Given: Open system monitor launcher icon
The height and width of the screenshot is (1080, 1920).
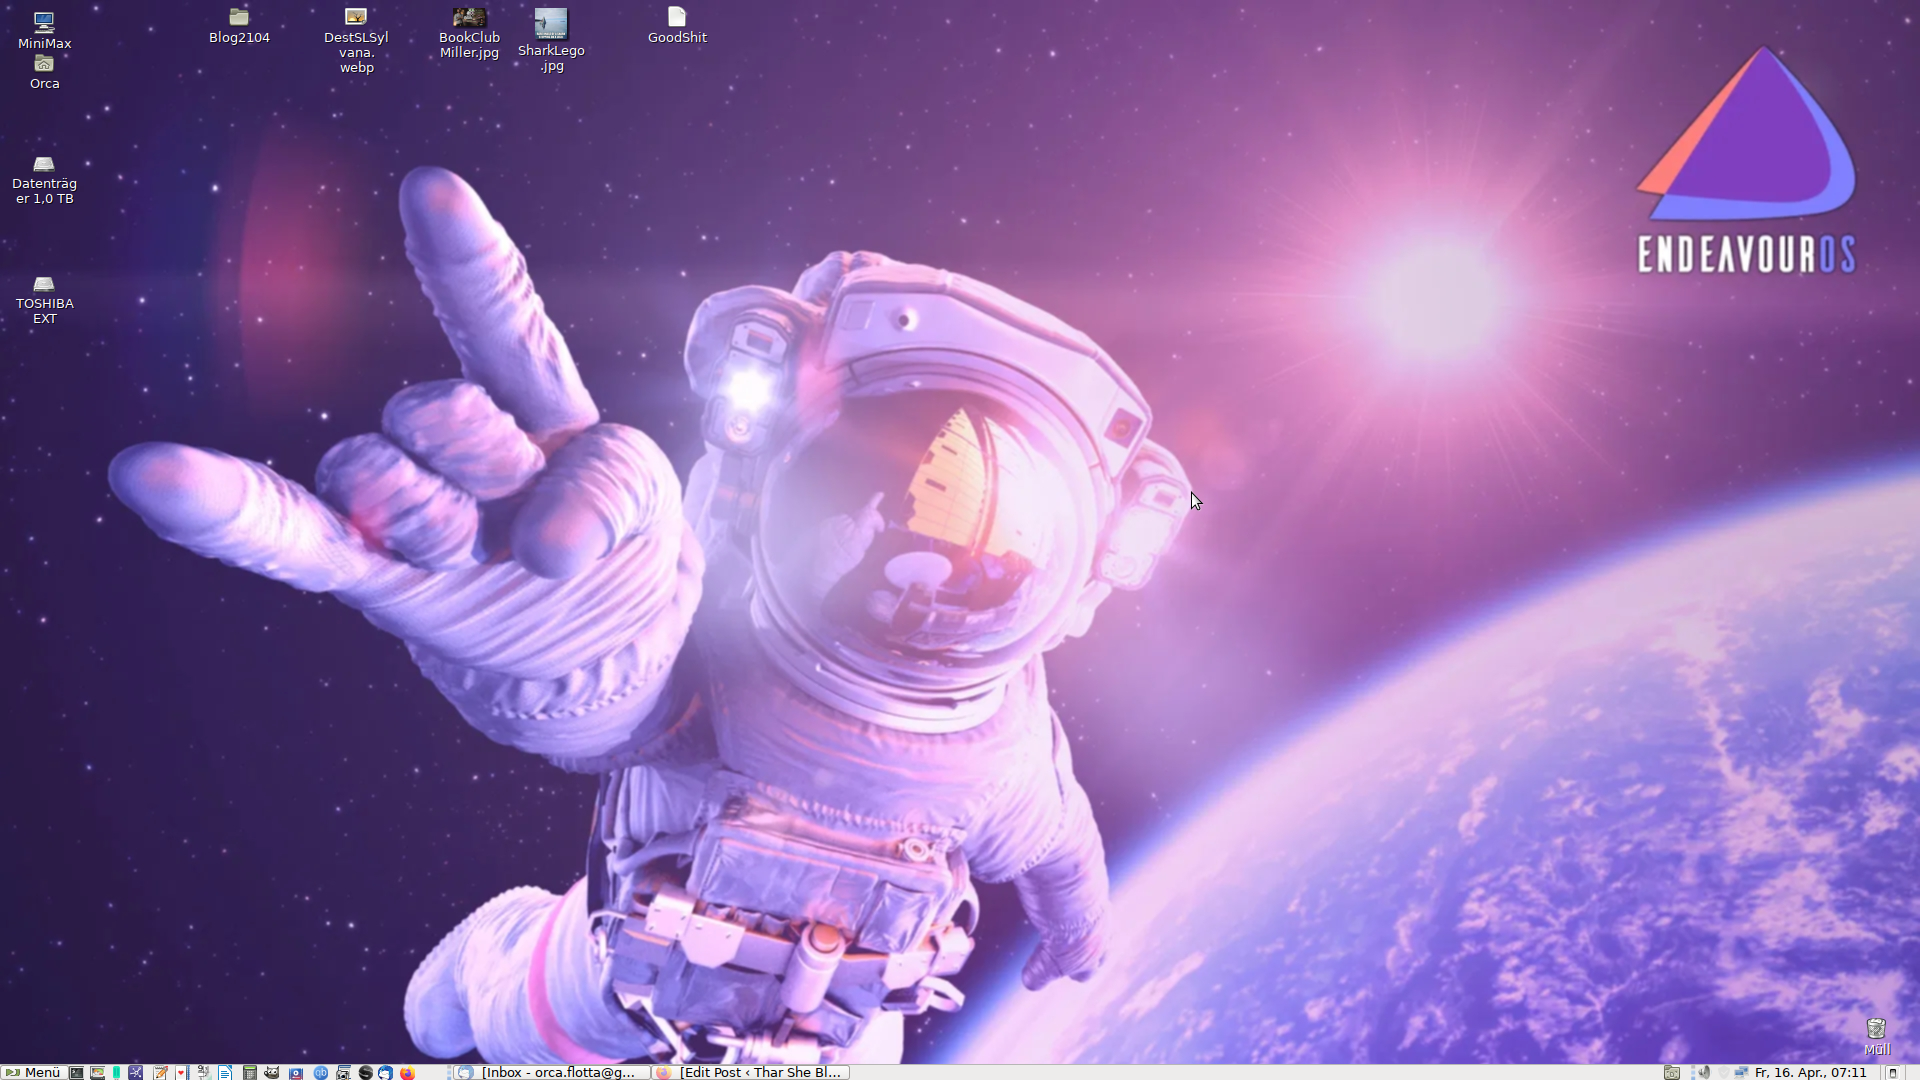Looking at the screenshot, I should [x=97, y=1072].
